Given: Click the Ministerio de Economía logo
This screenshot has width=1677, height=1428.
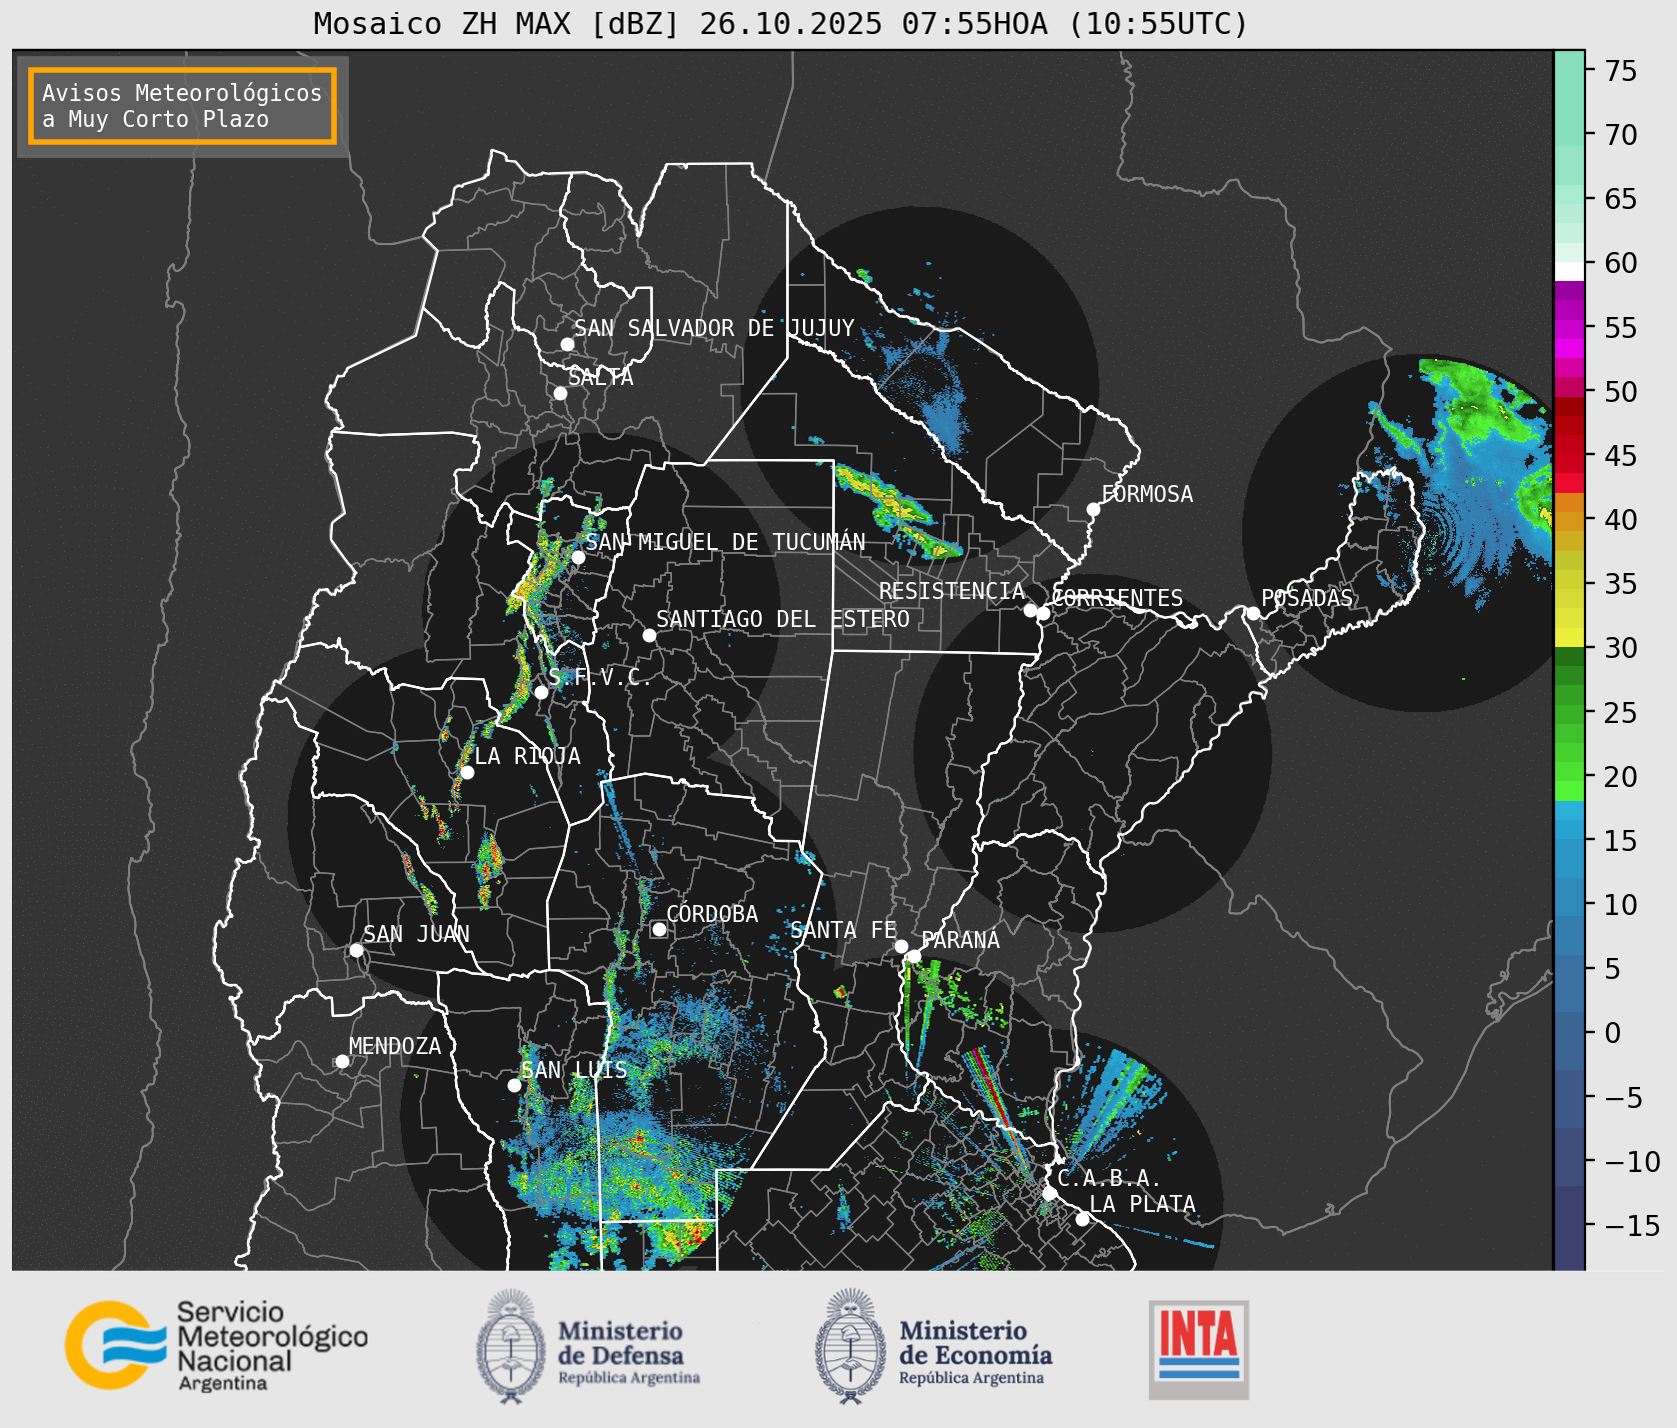Looking at the screenshot, I should pos(933,1347).
